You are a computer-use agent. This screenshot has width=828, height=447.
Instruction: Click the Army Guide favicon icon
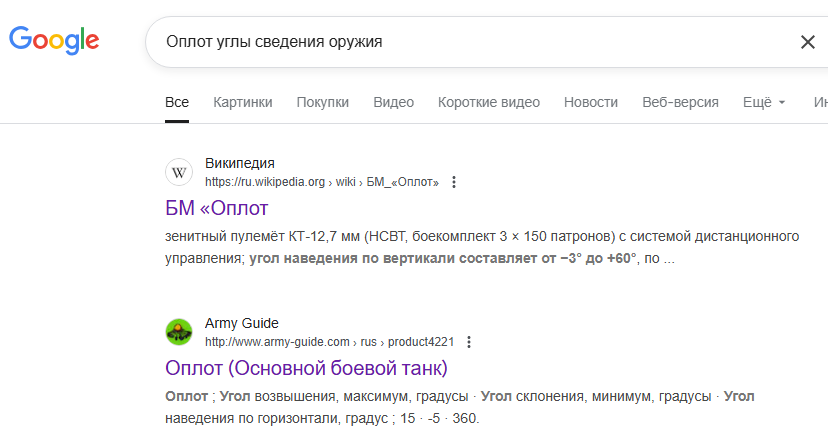coord(179,332)
